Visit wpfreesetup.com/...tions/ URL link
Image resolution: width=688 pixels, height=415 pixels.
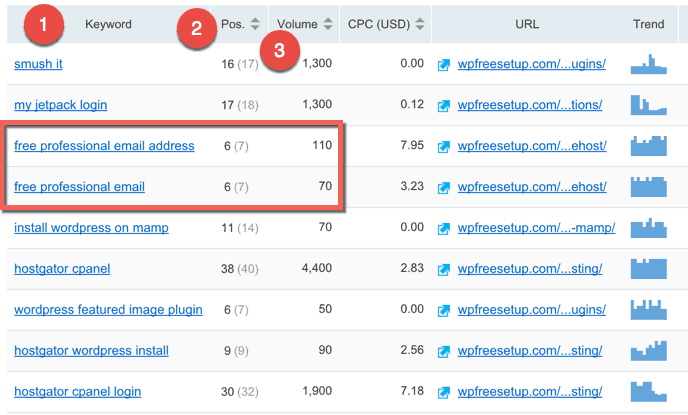pyautogui.click(x=530, y=105)
